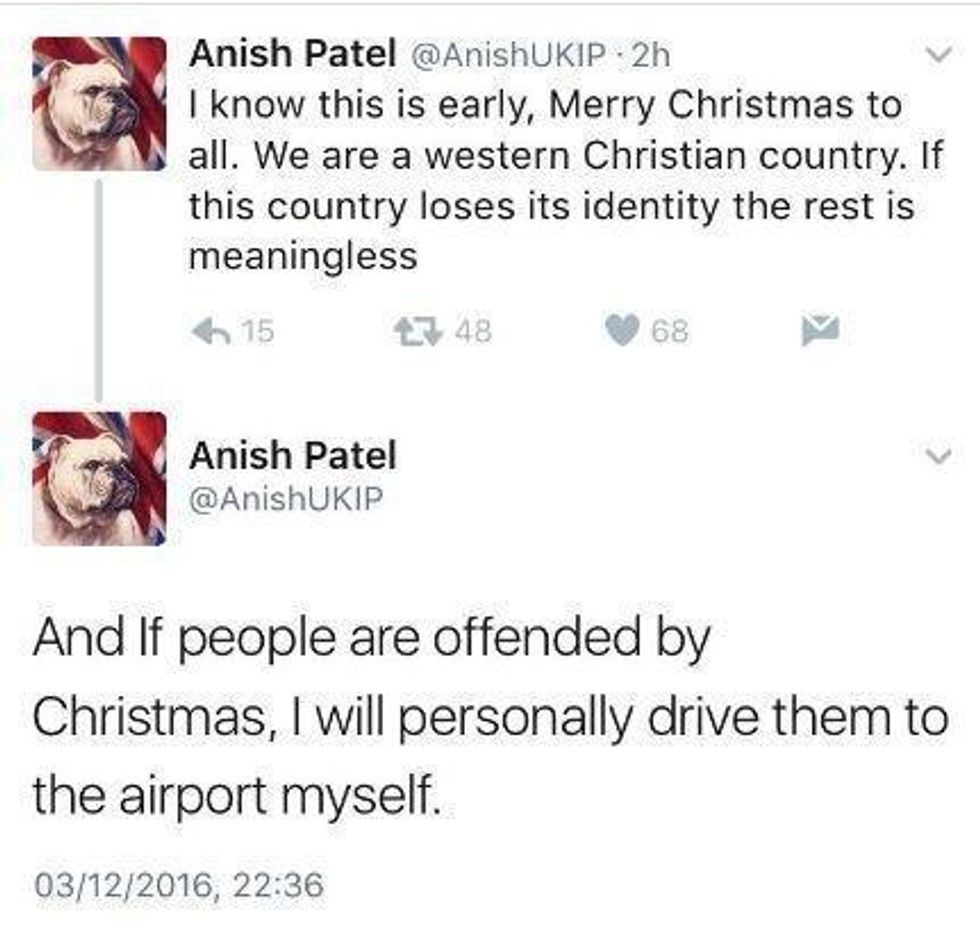Open the 03/12/2016, 22:36 timestamp
The height and width of the screenshot is (928, 980).
pos(178,886)
